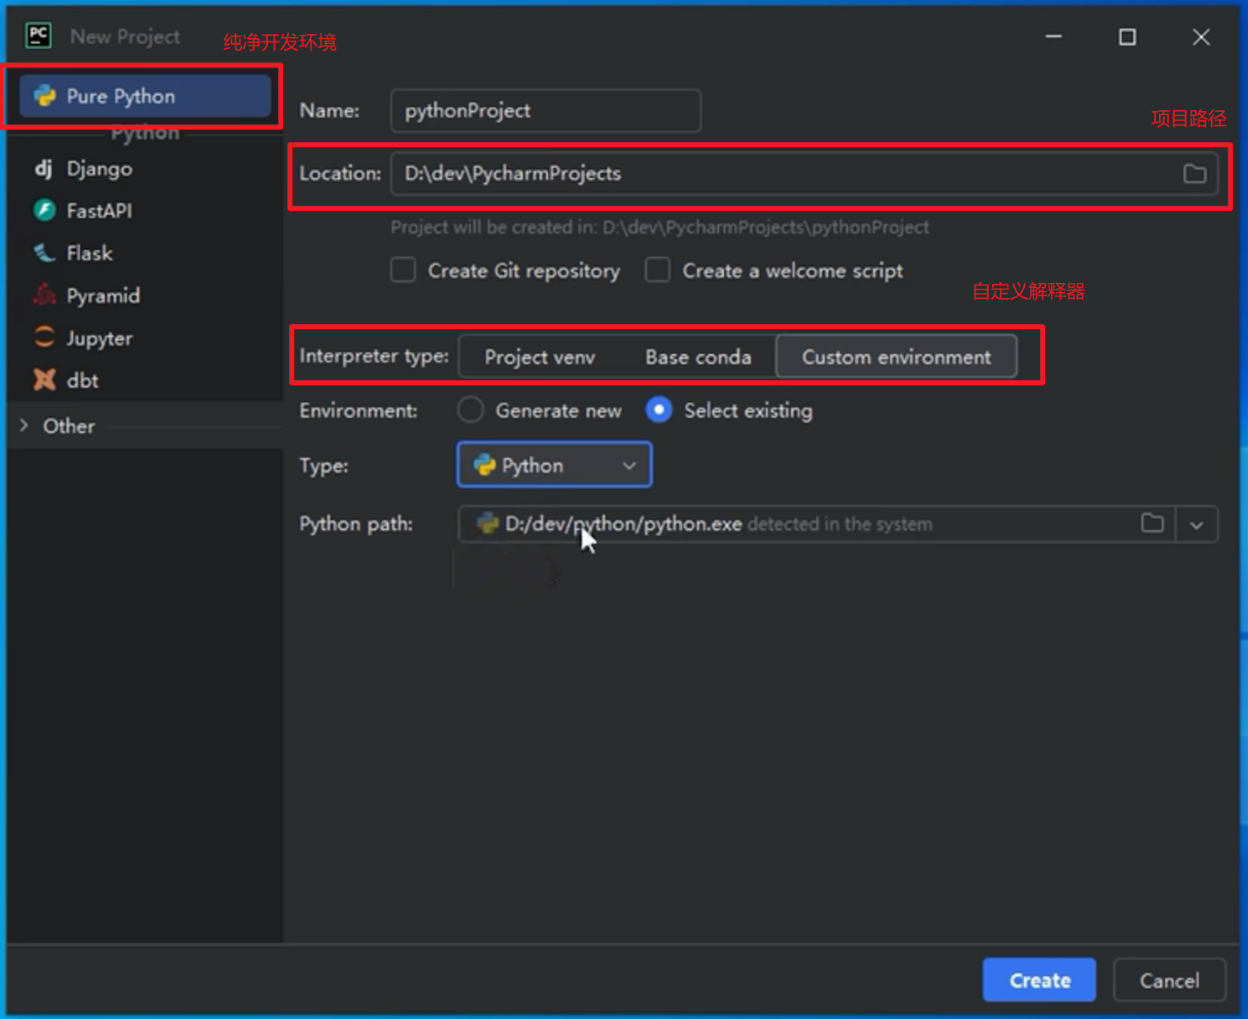Click the Create button
The width and height of the screenshot is (1248, 1019).
[1039, 980]
